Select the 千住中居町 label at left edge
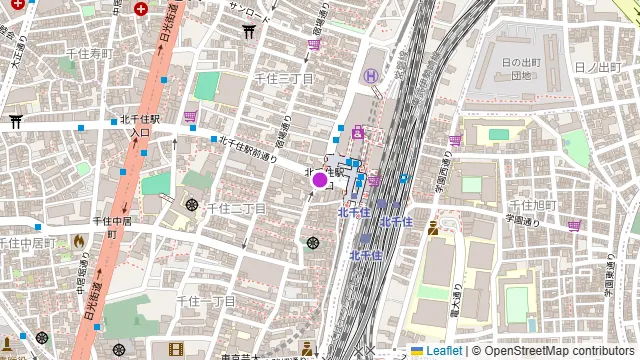Viewport: 640px width, 360px height. click(x=28, y=243)
